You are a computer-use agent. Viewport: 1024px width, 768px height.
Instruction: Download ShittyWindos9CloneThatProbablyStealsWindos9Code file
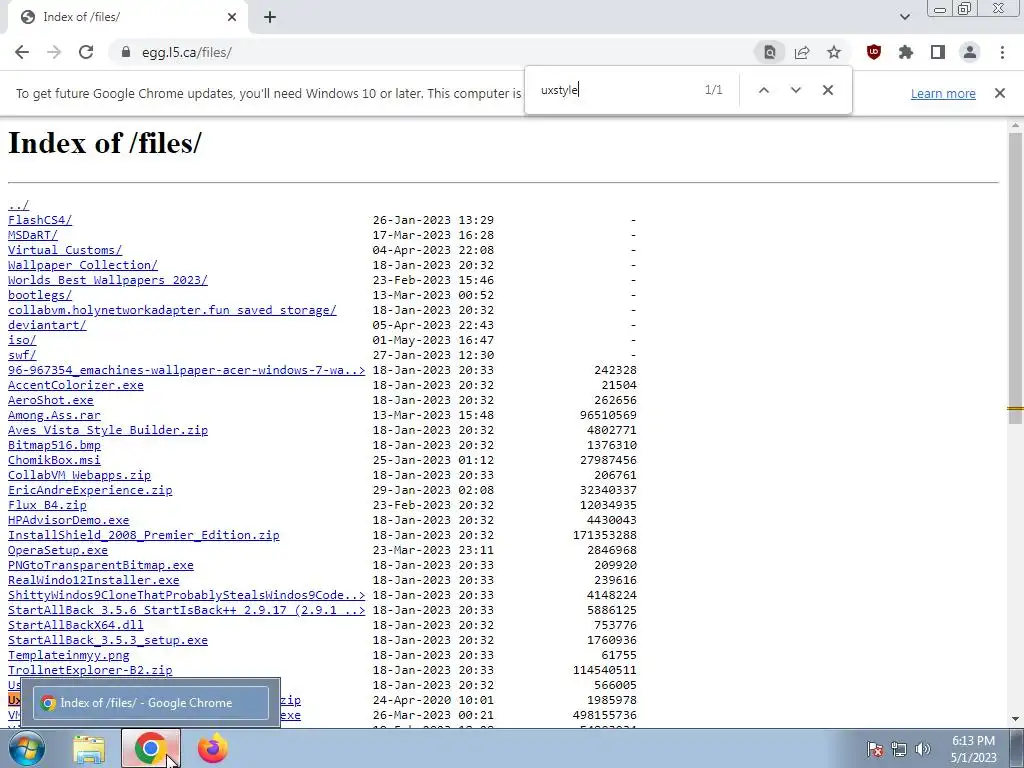pyautogui.click(x=187, y=596)
